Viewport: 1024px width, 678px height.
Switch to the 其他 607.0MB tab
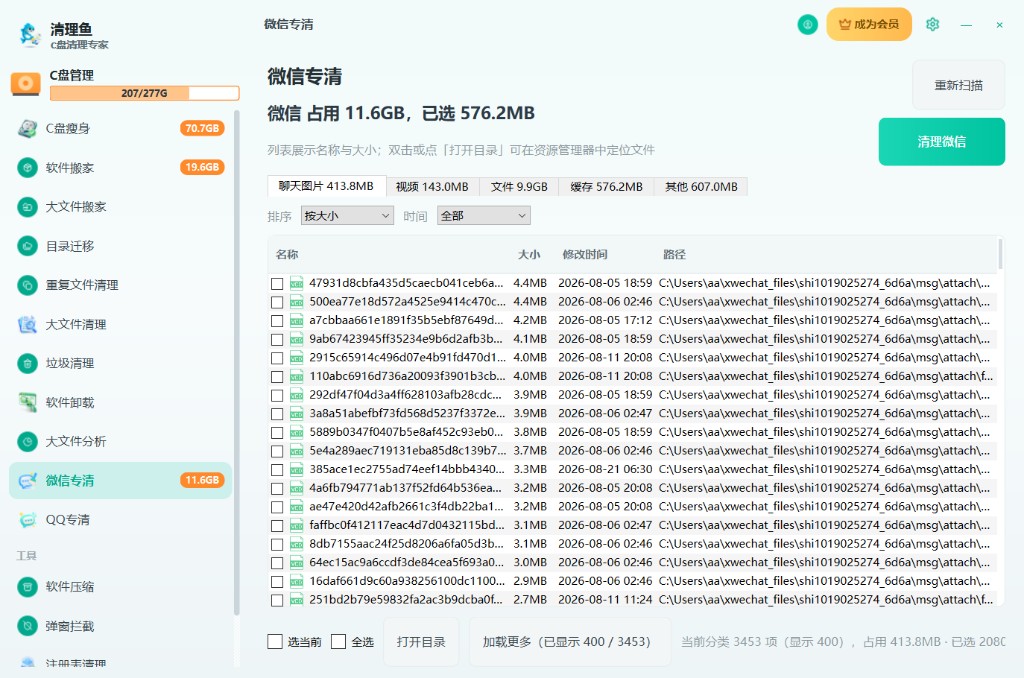click(701, 187)
